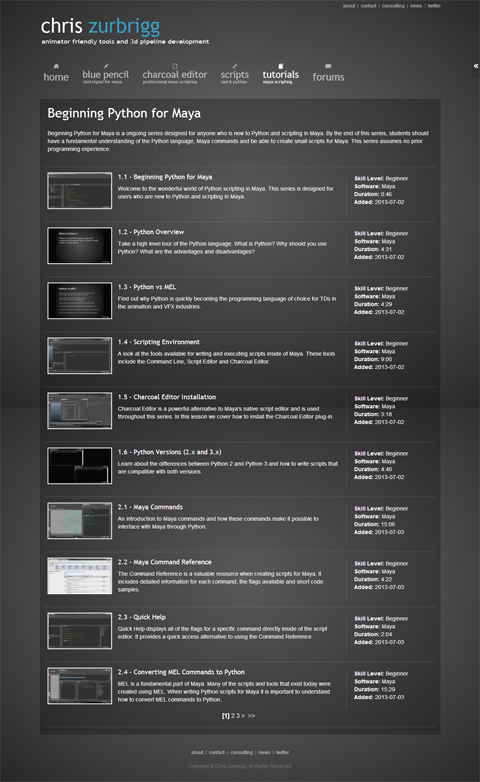Open thumbnail for 1.4 Scripting Environment
The height and width of the screenshot is (782, 480).
(79, 356)
